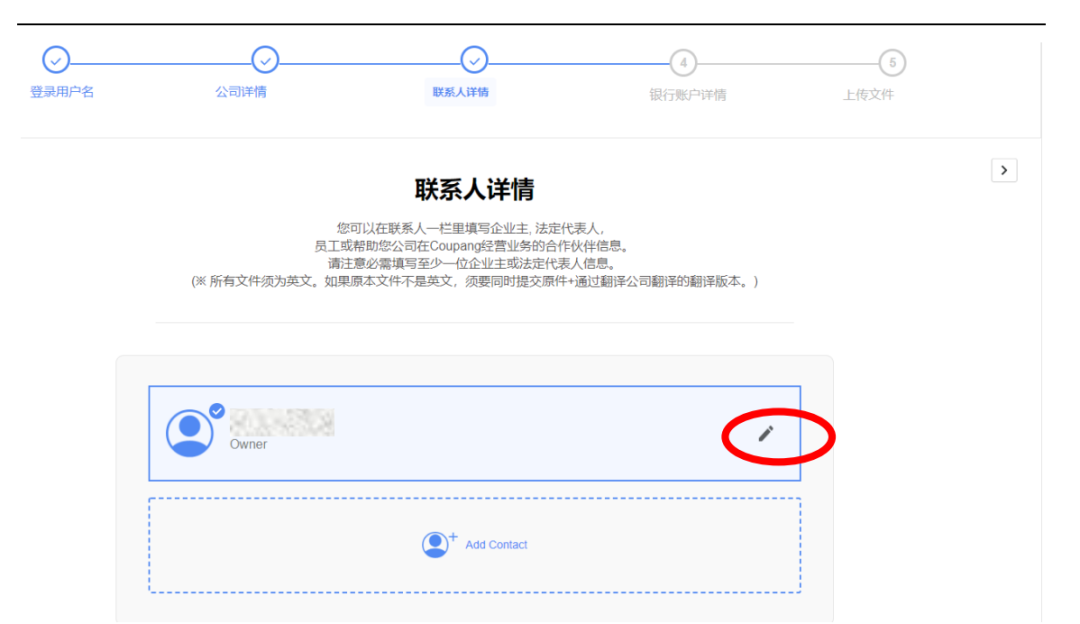Expand the right-side arrow panel
The image size is (1080, 624).
(1004, 169)
